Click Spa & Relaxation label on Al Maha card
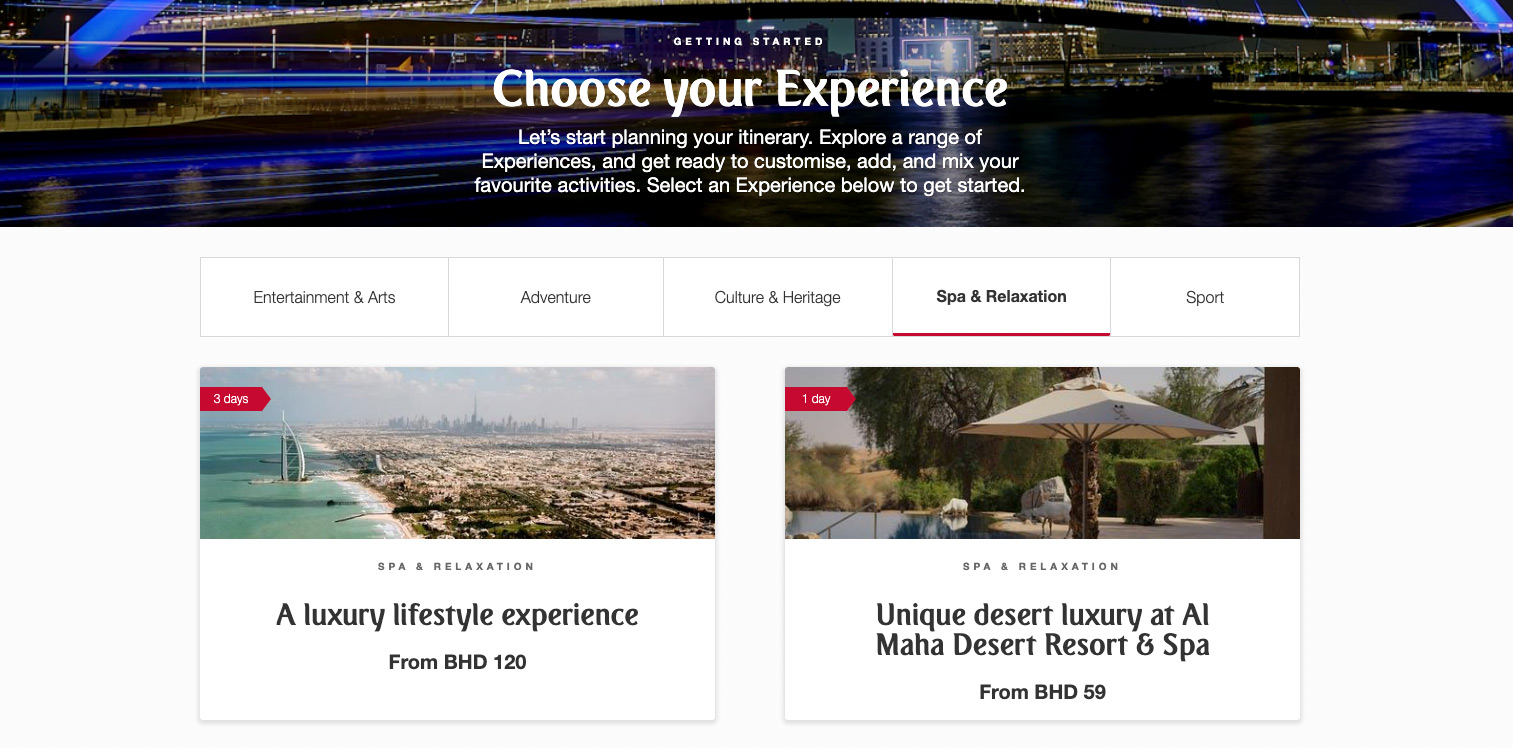The image size is (1513, 748). coord(1042,566)
